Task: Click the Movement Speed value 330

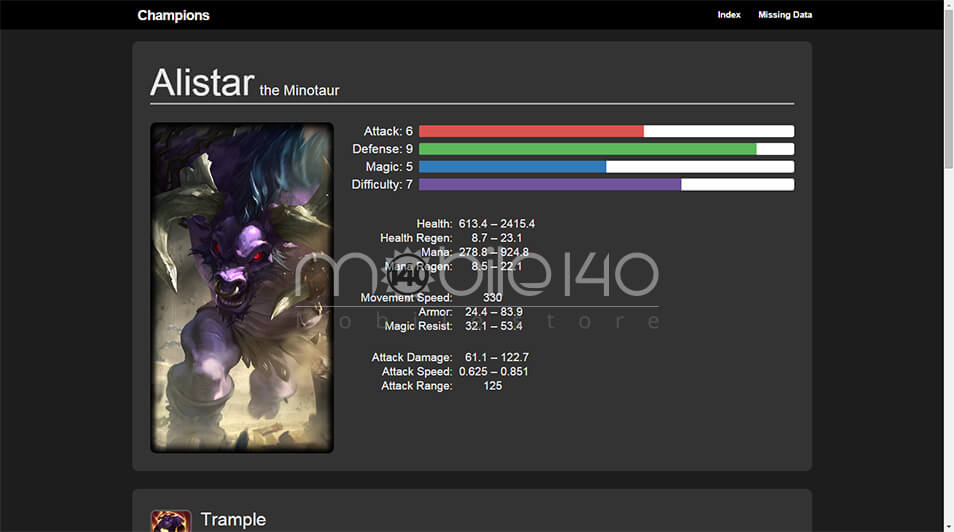Action: tap(493, 297)
